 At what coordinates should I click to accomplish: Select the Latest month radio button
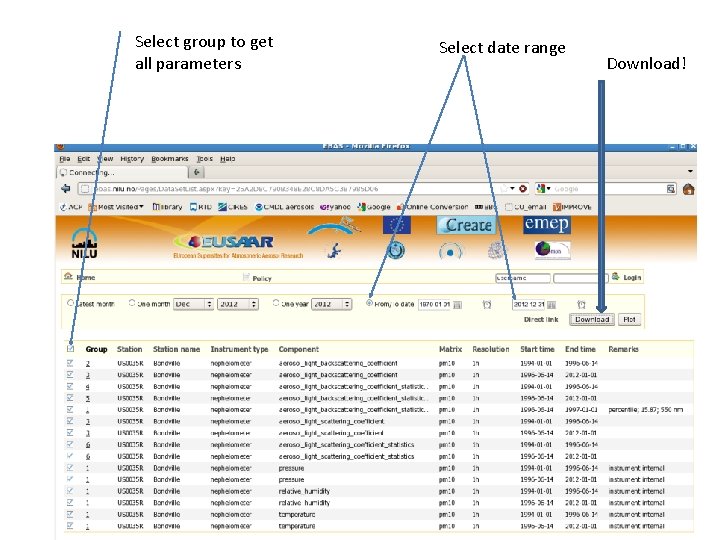70,303
